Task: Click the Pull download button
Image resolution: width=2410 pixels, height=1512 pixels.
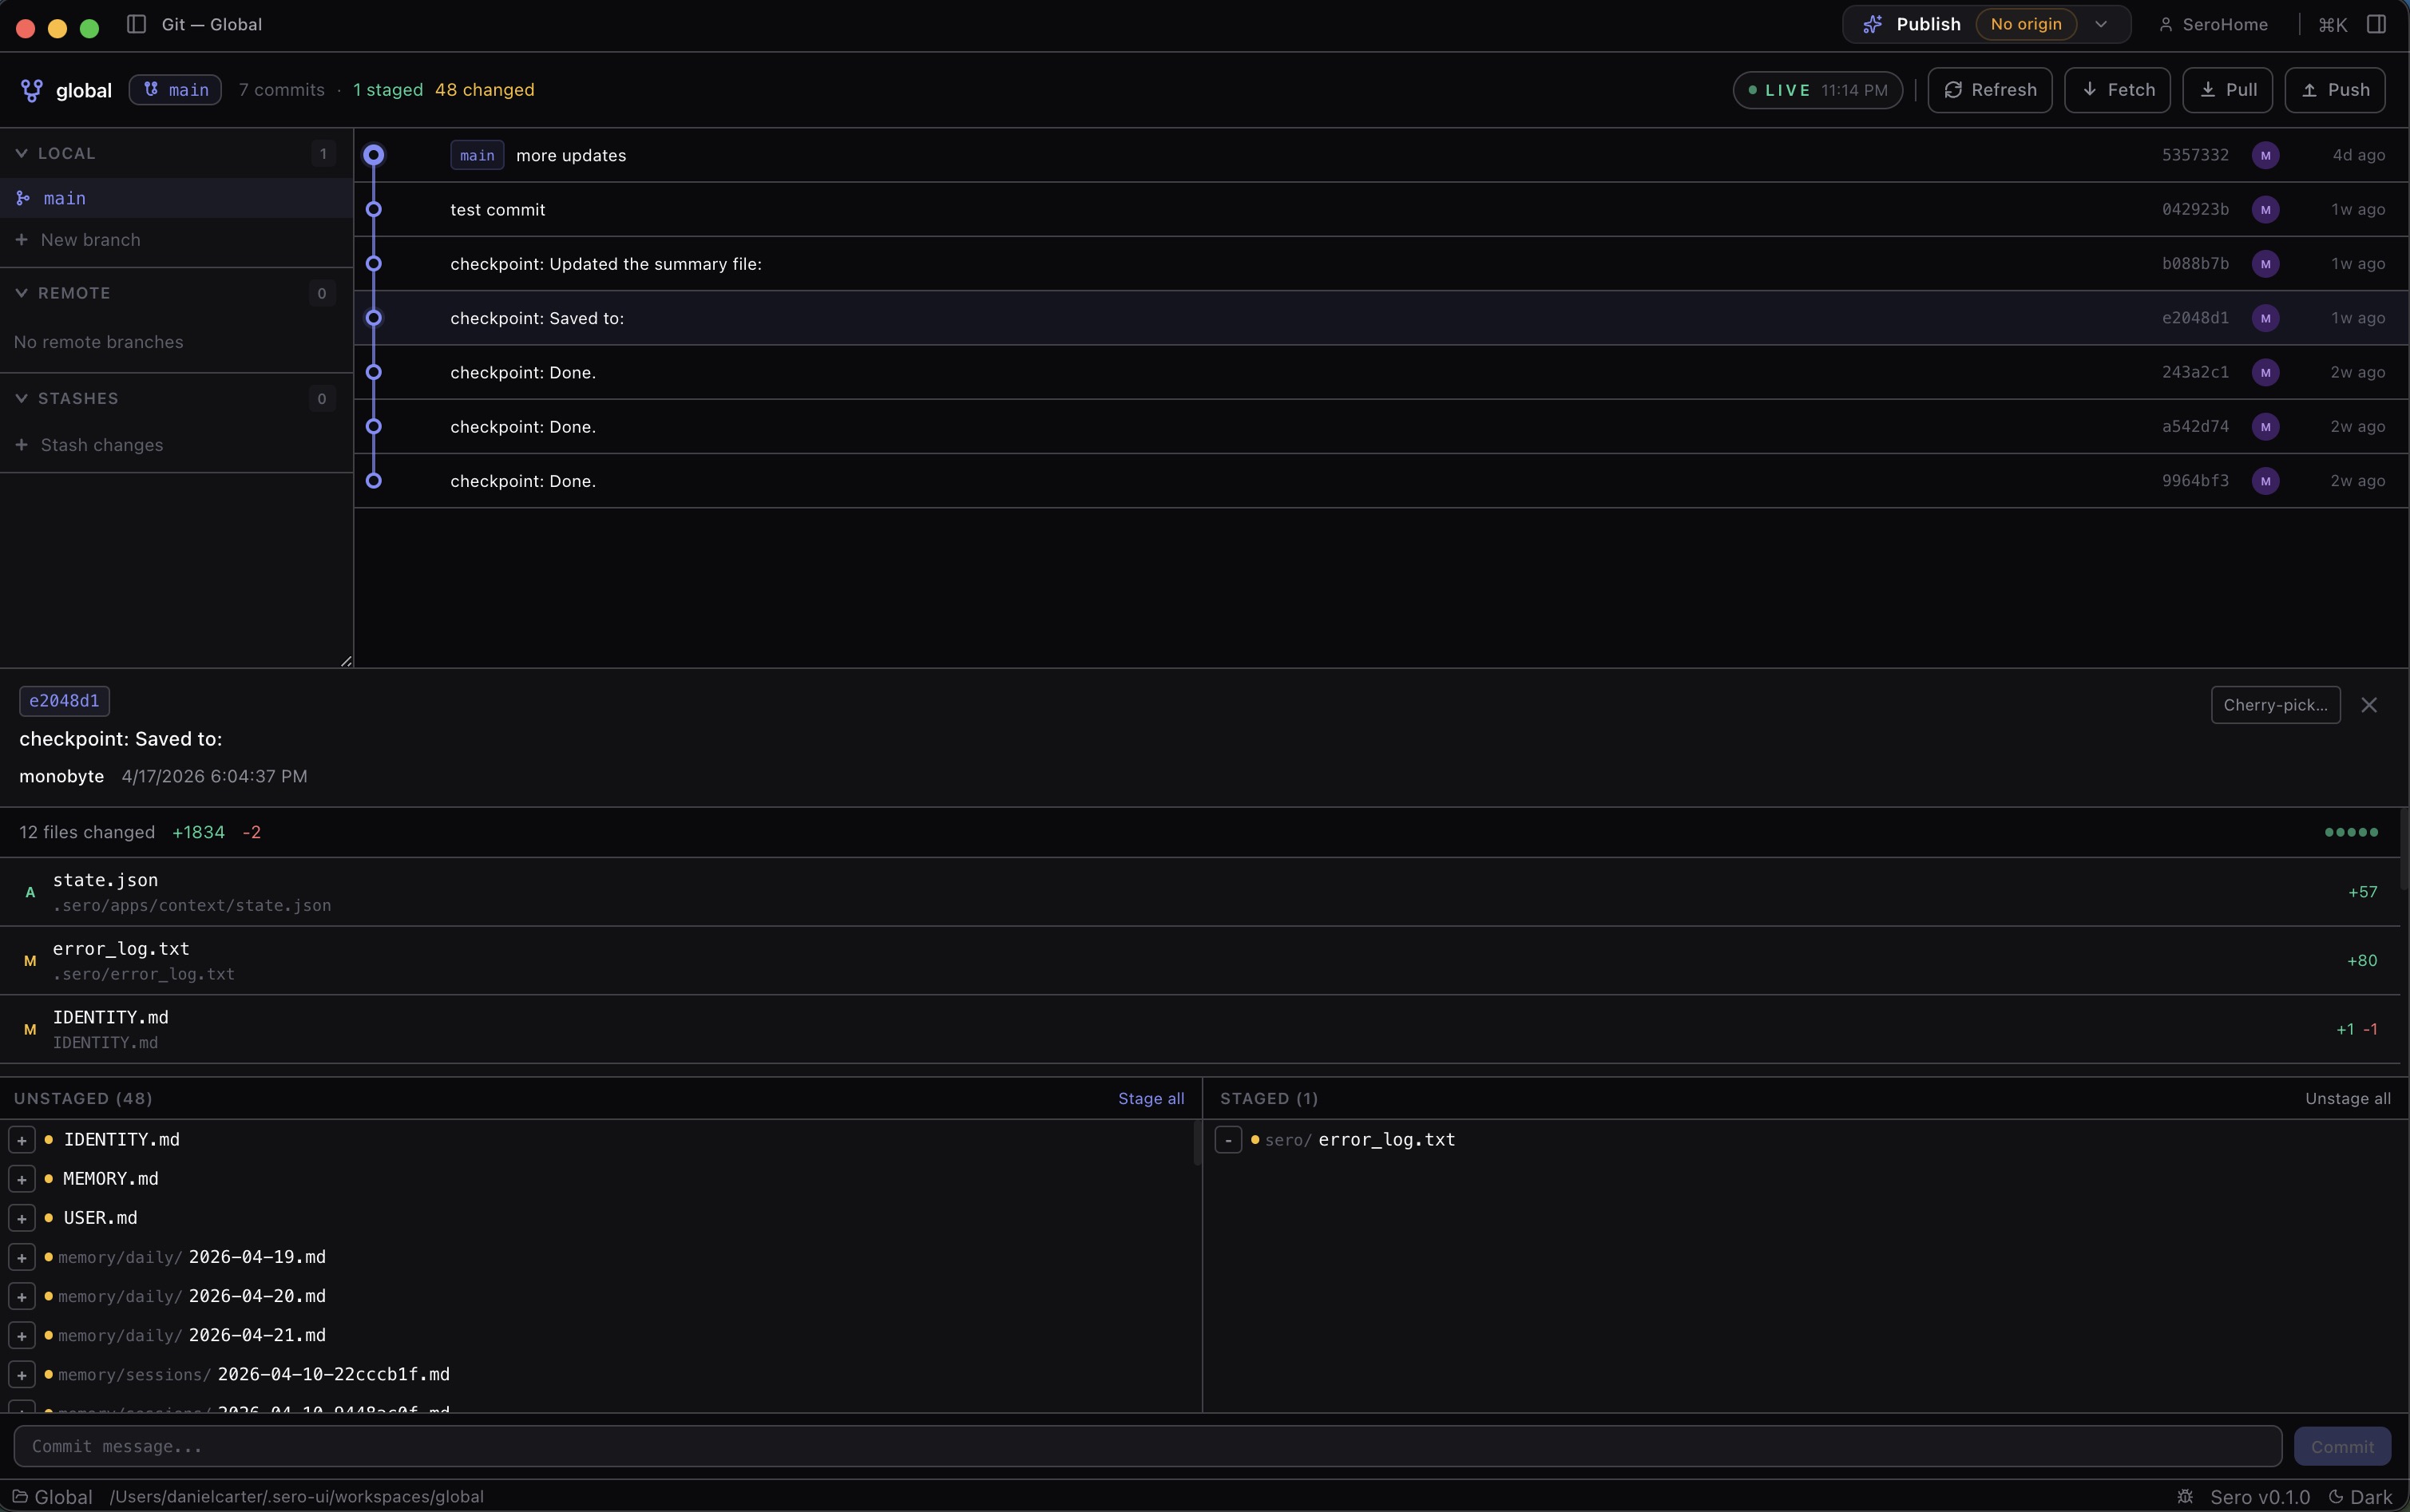Action: coord(2227,90)
